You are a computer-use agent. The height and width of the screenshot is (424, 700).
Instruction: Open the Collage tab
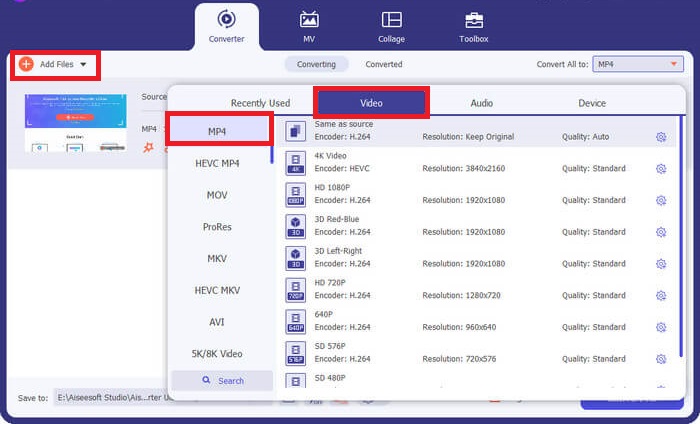pyautogui.click(x=392, y=27)
